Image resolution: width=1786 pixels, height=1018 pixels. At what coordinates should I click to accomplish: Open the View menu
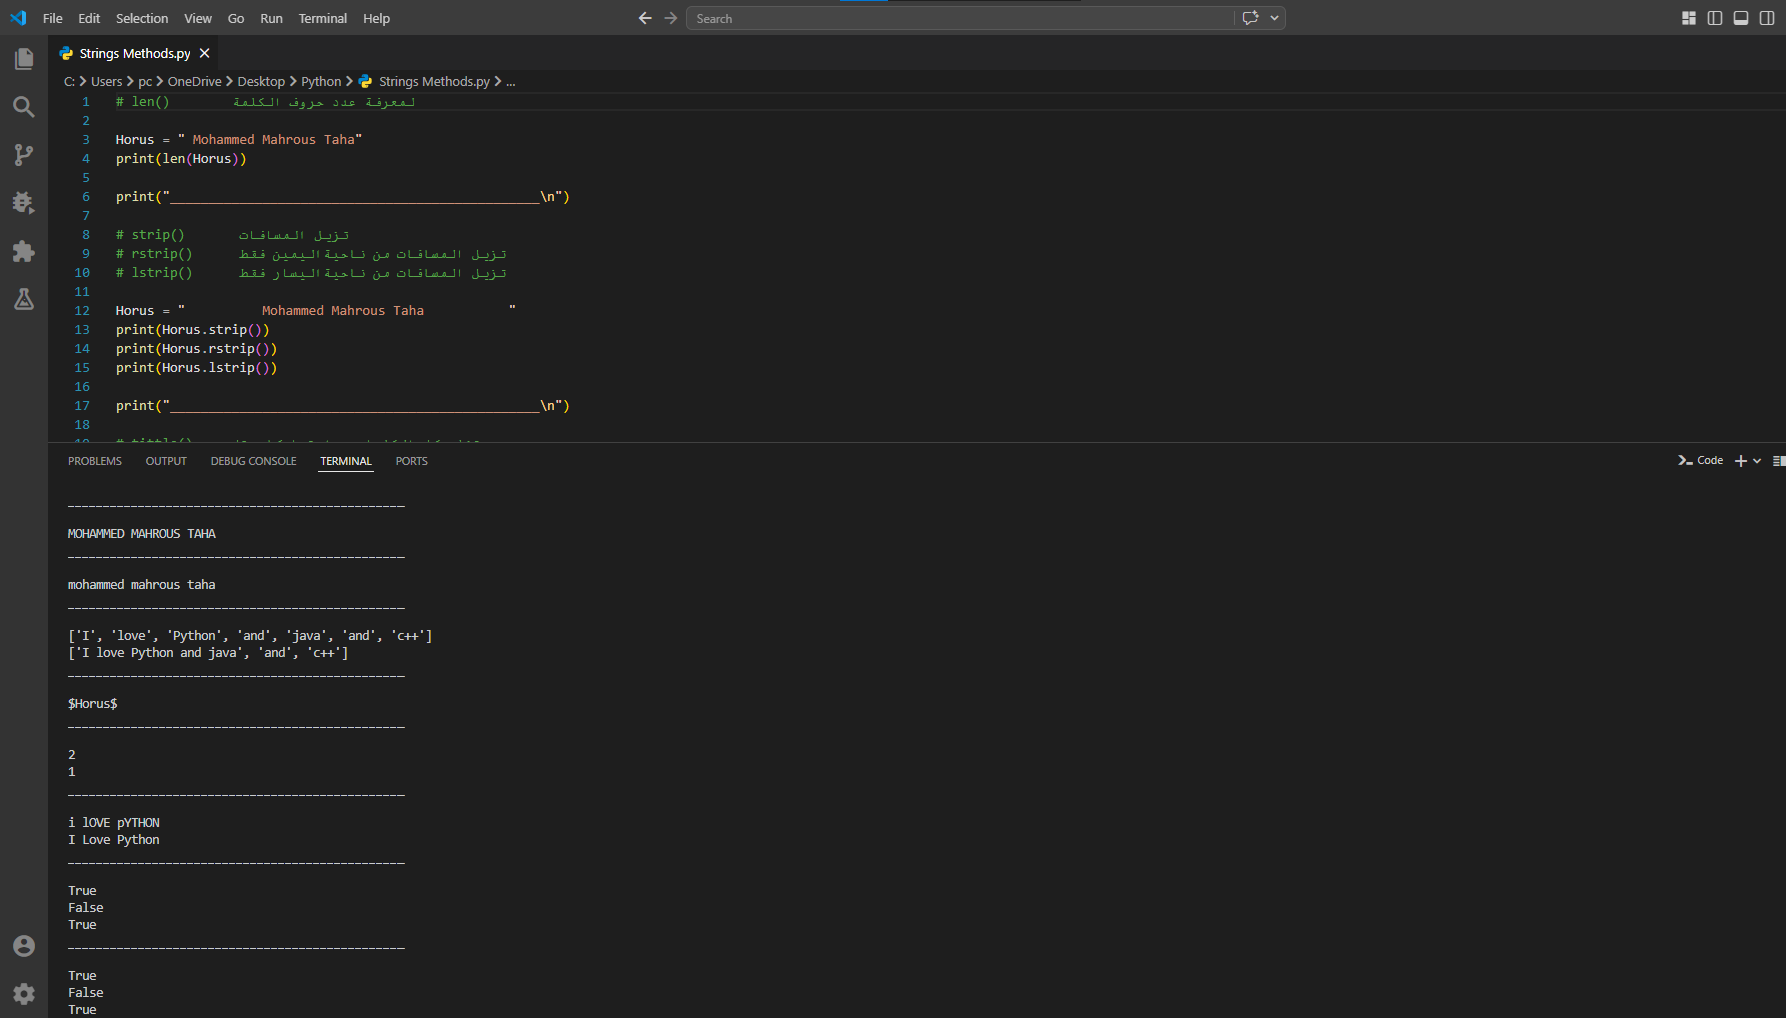pyautogui.click(x=198, y=18)
